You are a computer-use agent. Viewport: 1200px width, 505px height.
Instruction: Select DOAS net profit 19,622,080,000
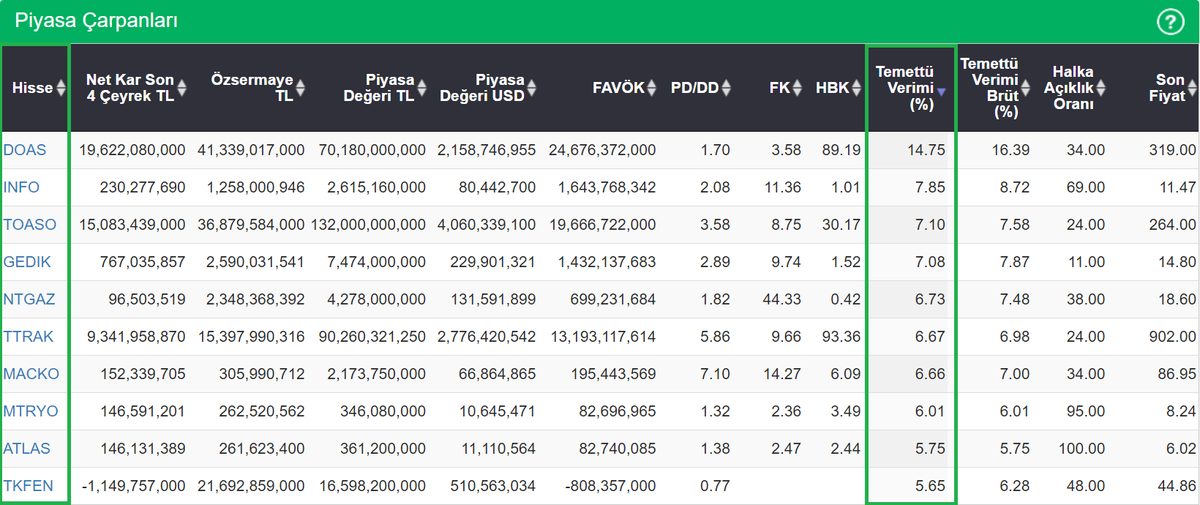click(133, 150)
